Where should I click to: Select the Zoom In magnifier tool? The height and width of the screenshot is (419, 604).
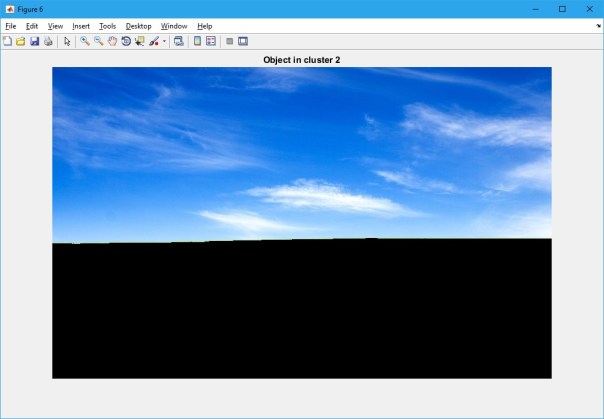pyautogui.click(x=85, y=41)
